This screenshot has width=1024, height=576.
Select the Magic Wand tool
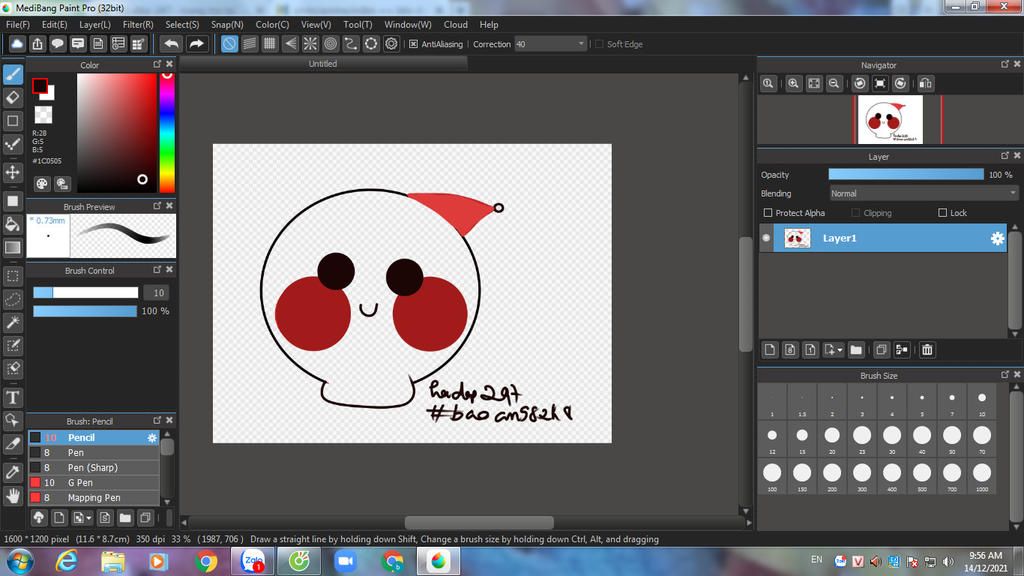coord(13,323)
